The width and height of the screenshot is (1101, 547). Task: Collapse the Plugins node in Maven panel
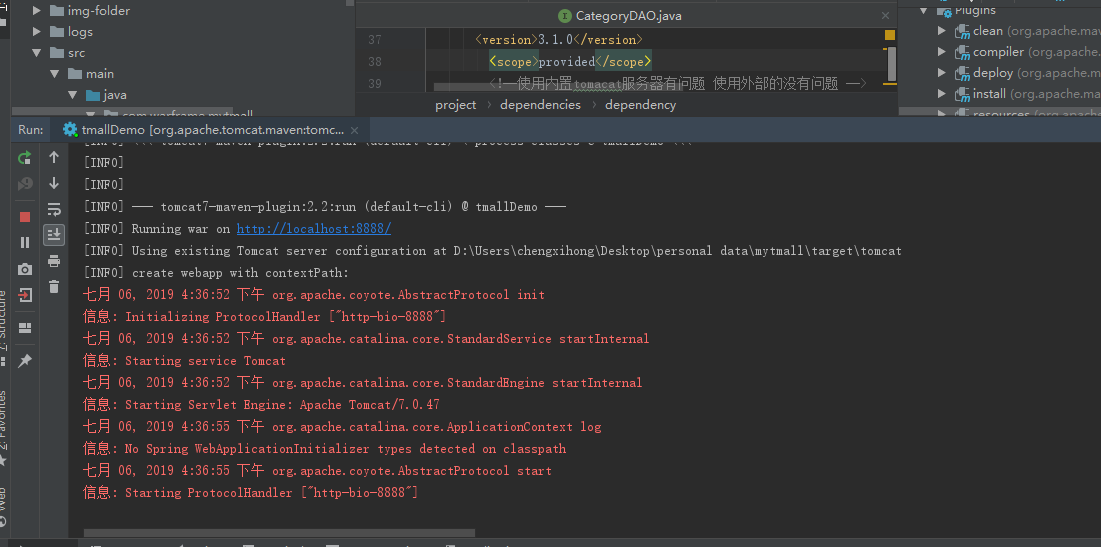(925, 11)
